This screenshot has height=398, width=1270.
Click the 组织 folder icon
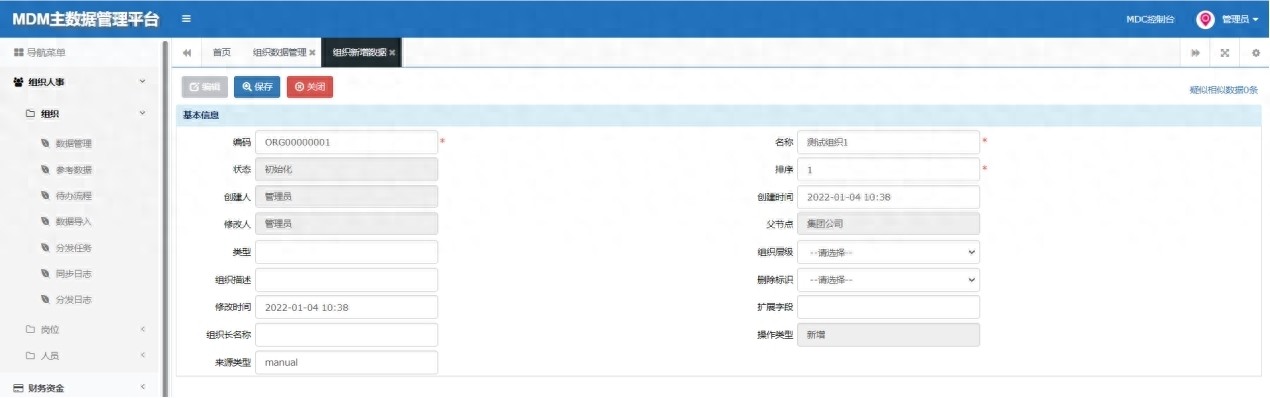[30, 114]
